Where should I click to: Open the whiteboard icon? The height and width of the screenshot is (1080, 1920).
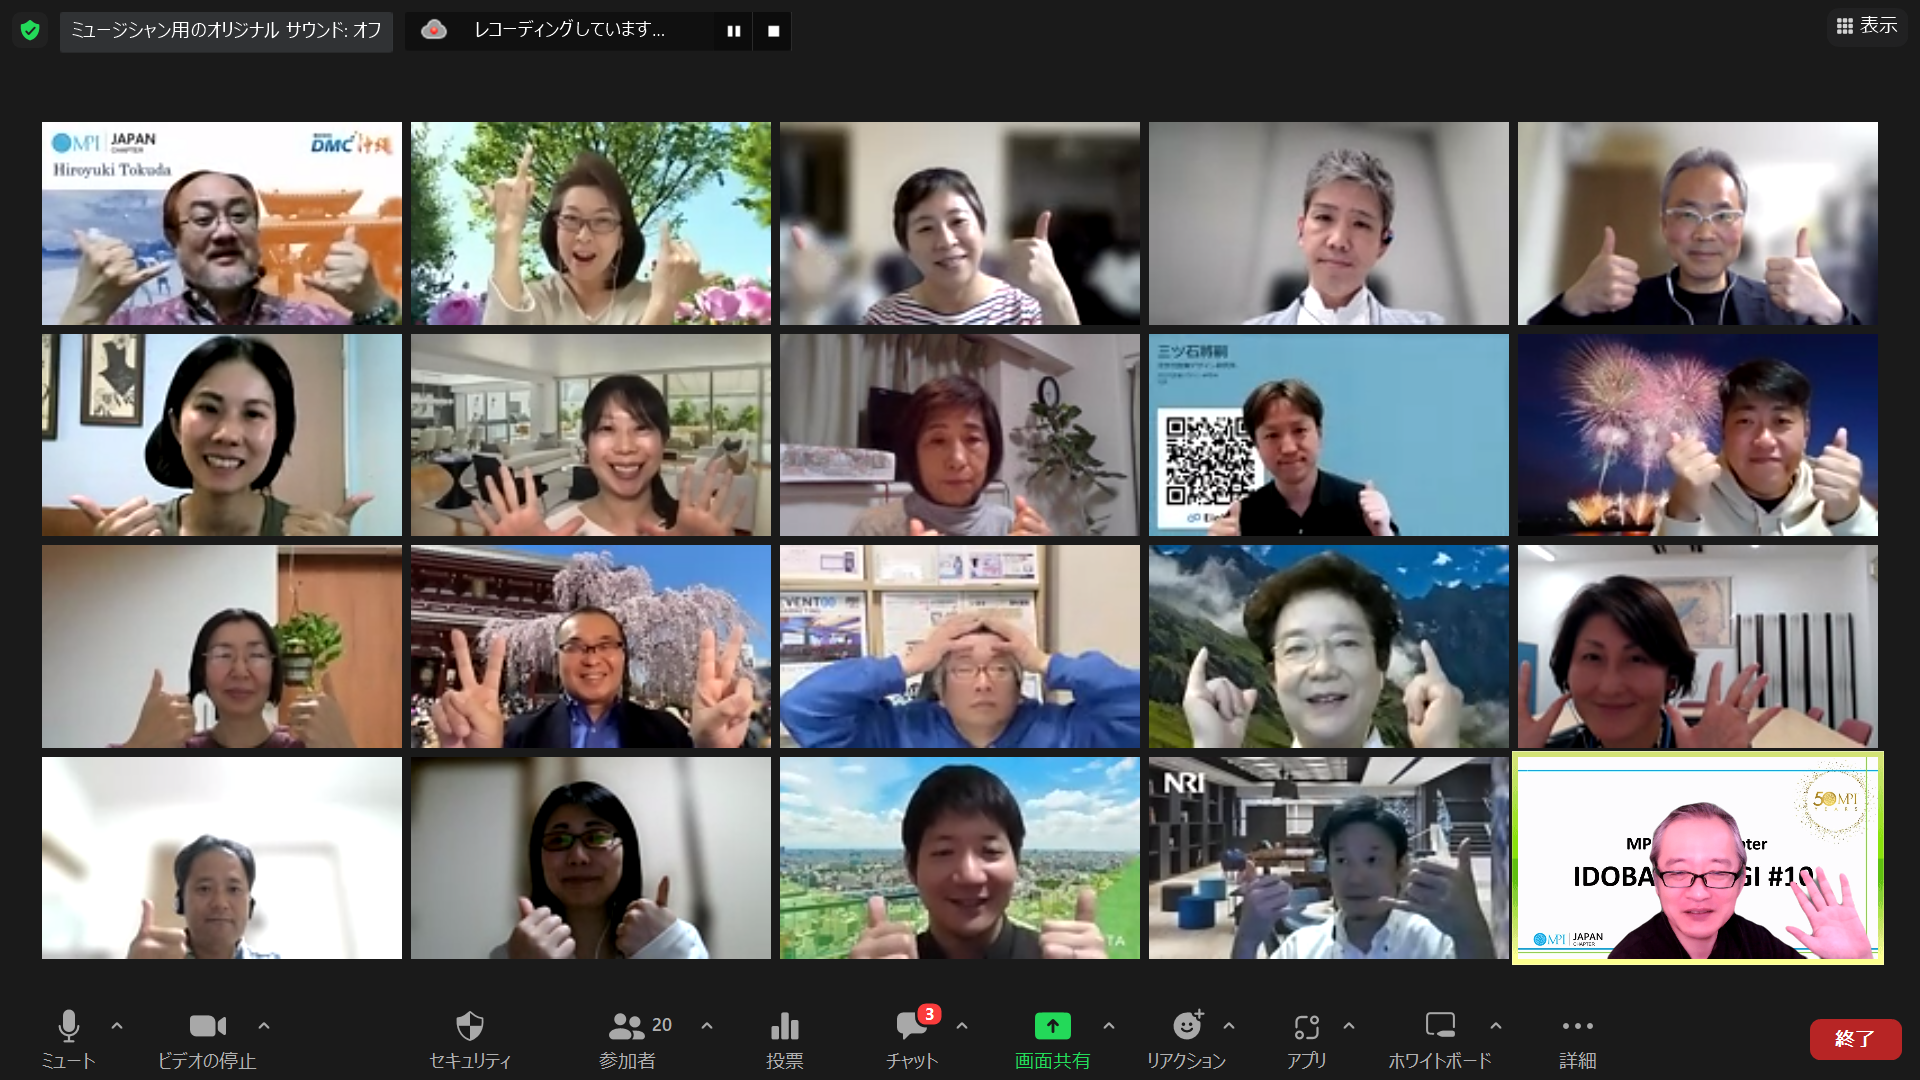(1439, 1027)
